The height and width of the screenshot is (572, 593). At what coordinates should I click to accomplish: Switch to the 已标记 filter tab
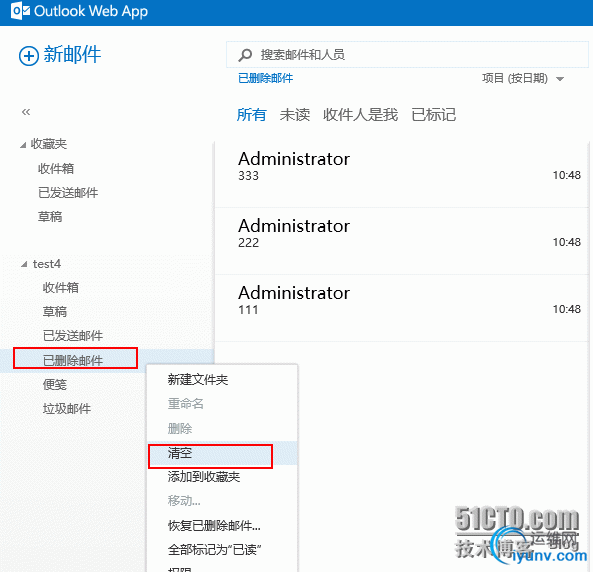434,115
